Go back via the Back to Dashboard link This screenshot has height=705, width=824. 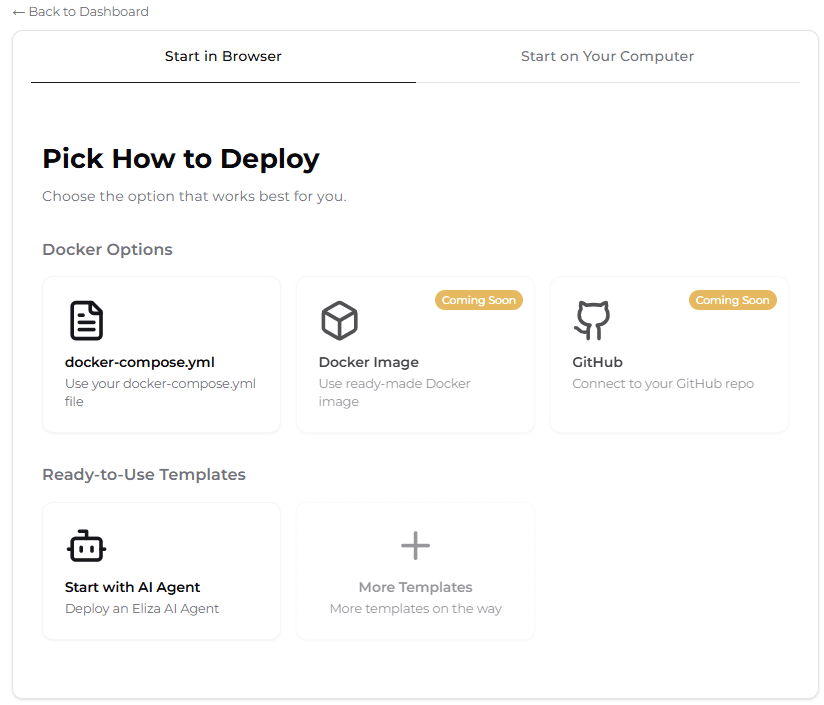[x=88, y=12]
